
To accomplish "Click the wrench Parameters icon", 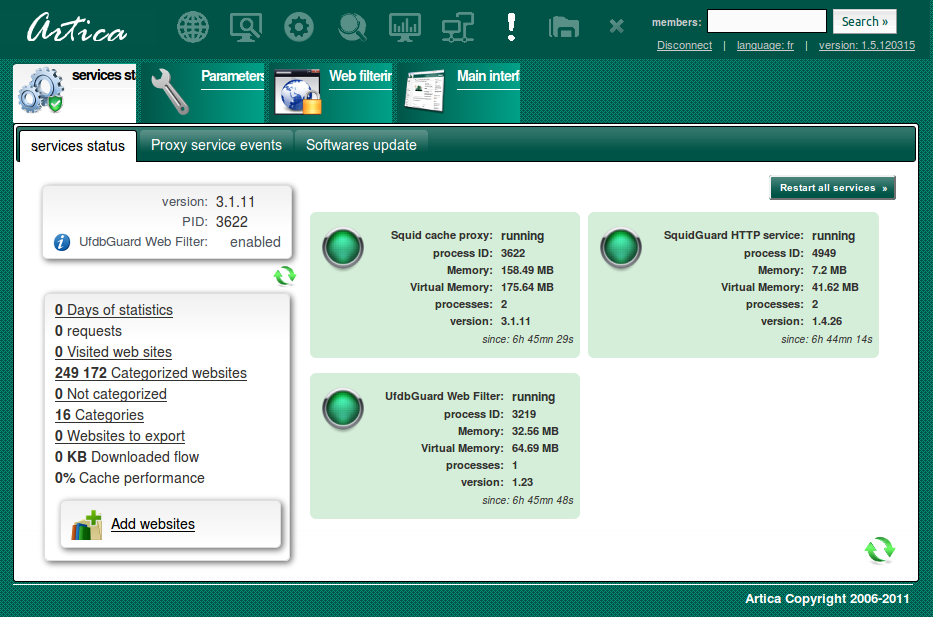I will click(x=170, y=91).
